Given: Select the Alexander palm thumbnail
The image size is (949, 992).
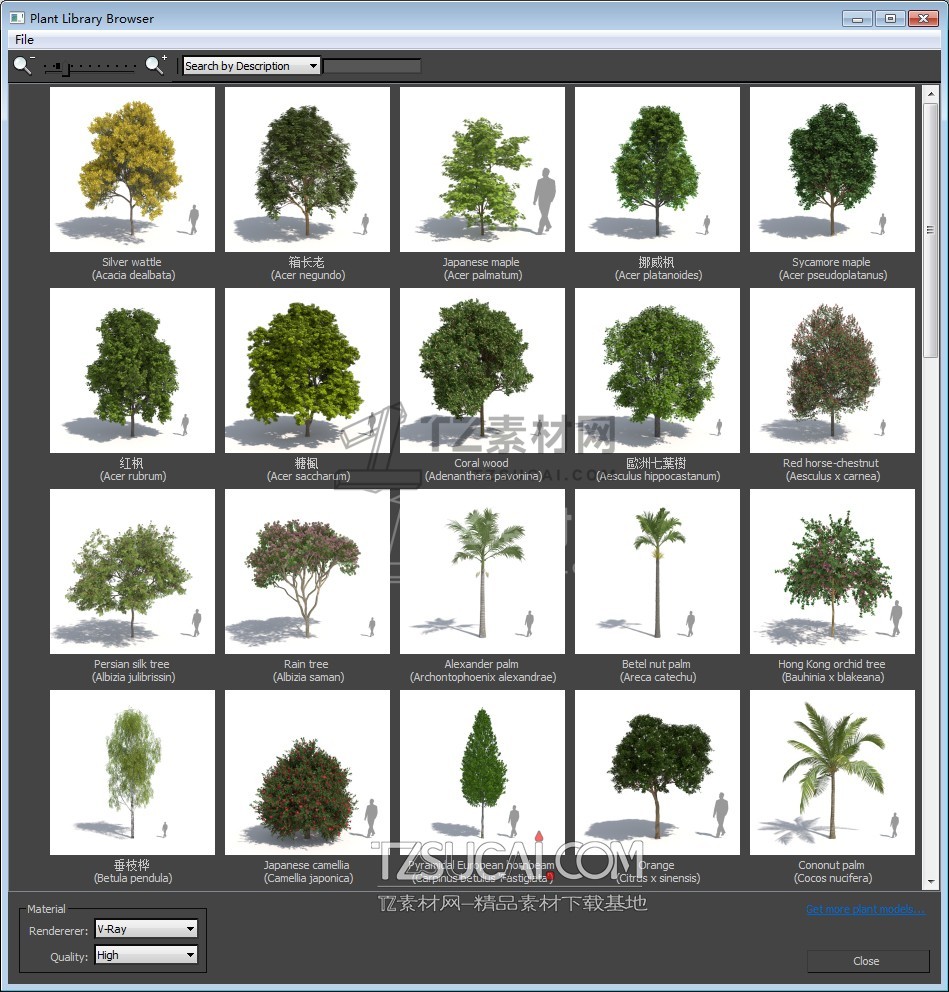Looking at the screenshot, I should 482,571.
